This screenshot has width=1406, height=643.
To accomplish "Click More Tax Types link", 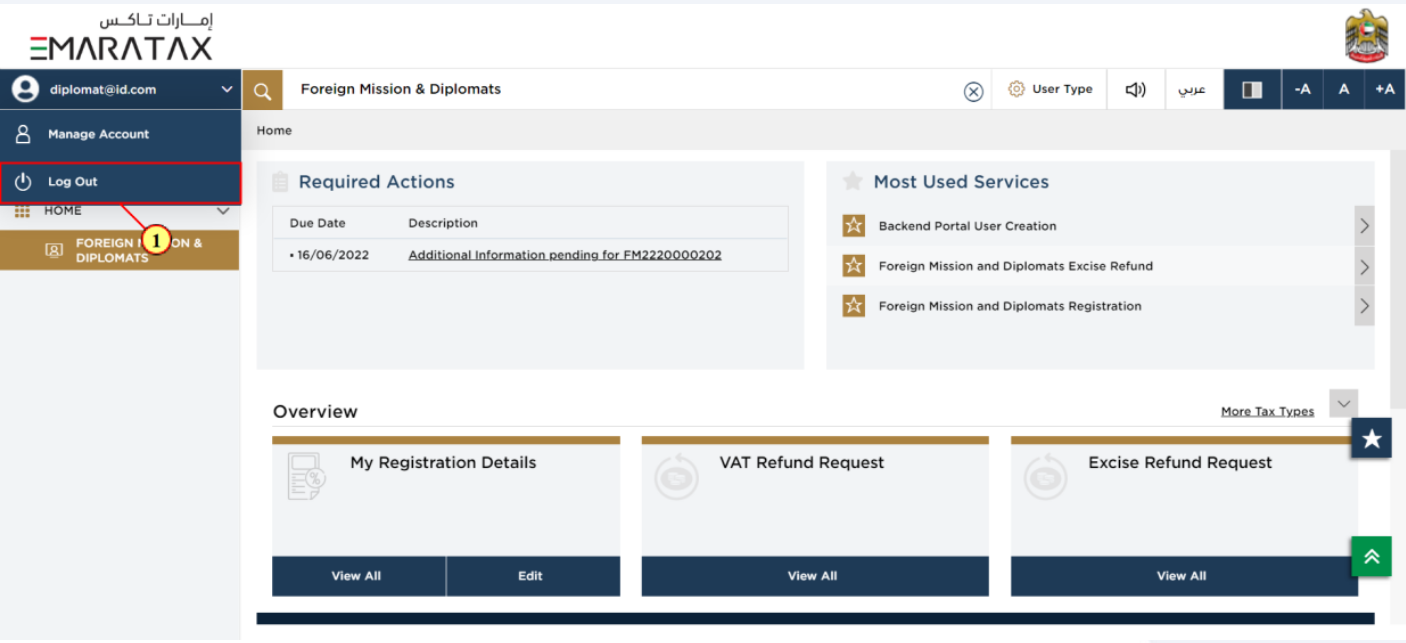I will point(1267,411).
